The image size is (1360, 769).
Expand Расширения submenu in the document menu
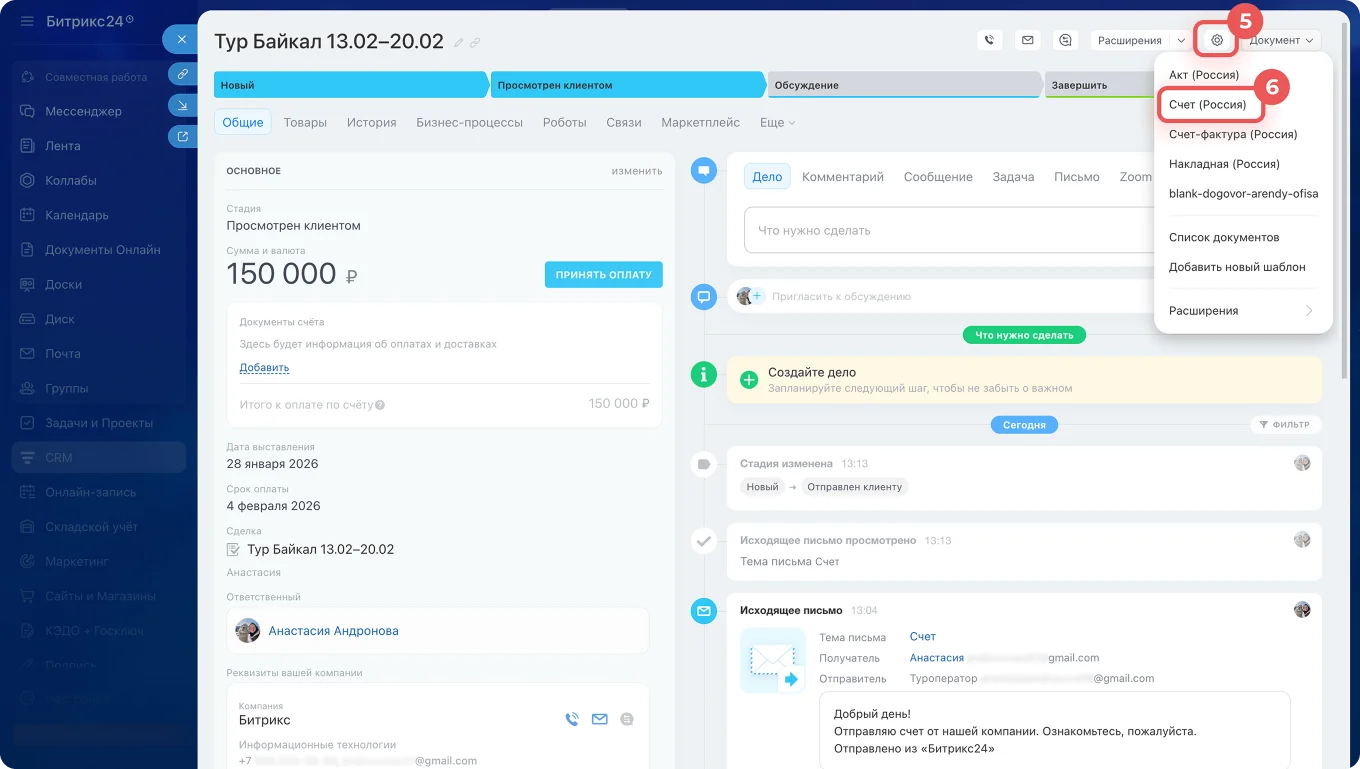(x=1241, y=311)
